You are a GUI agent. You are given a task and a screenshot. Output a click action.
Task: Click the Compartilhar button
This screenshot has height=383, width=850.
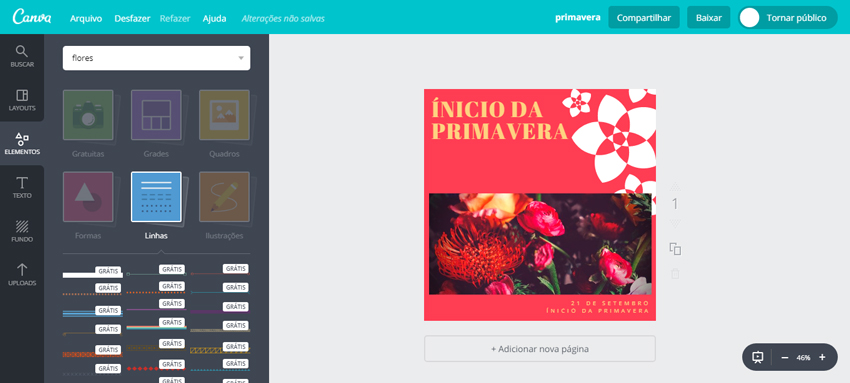coord(644,17)
